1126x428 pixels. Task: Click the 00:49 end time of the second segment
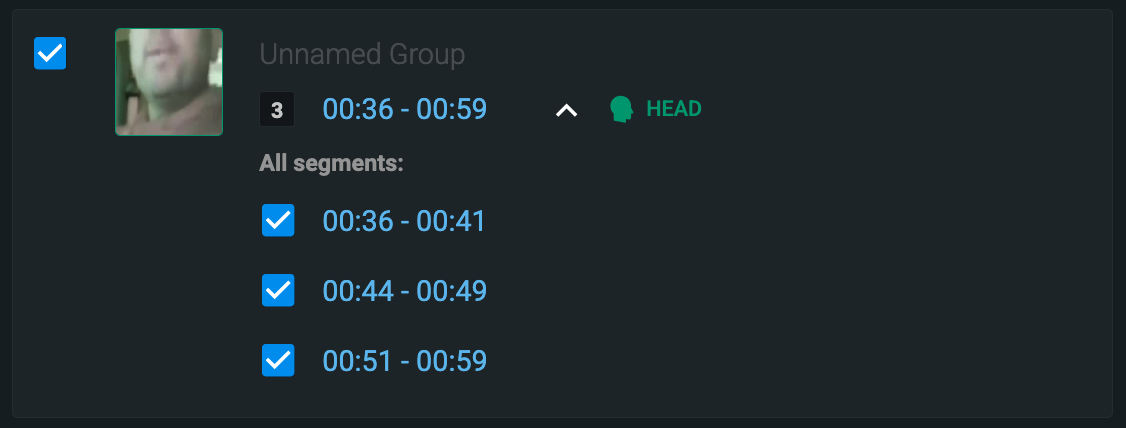point(452,290)
